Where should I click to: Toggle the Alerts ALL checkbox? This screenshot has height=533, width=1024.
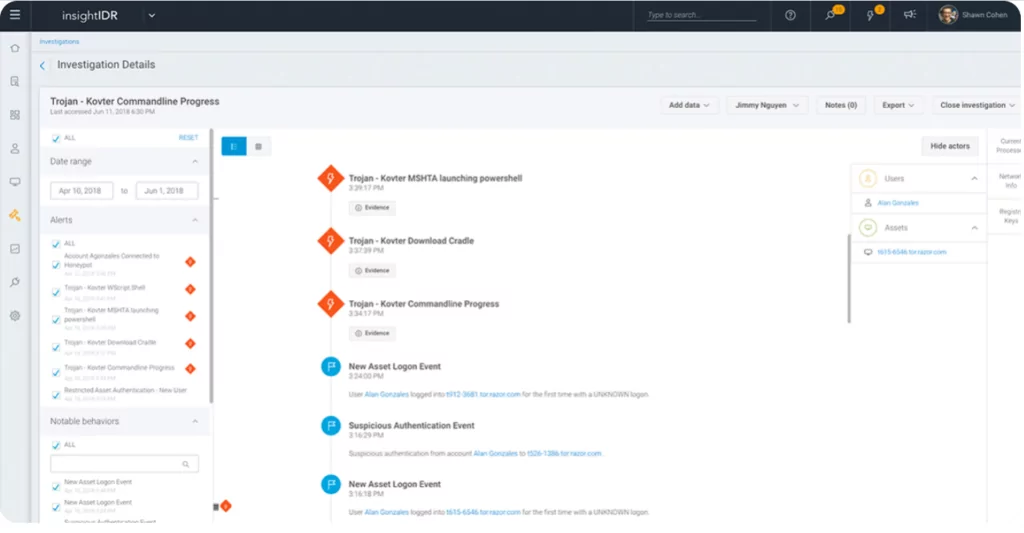pos(56,244)
